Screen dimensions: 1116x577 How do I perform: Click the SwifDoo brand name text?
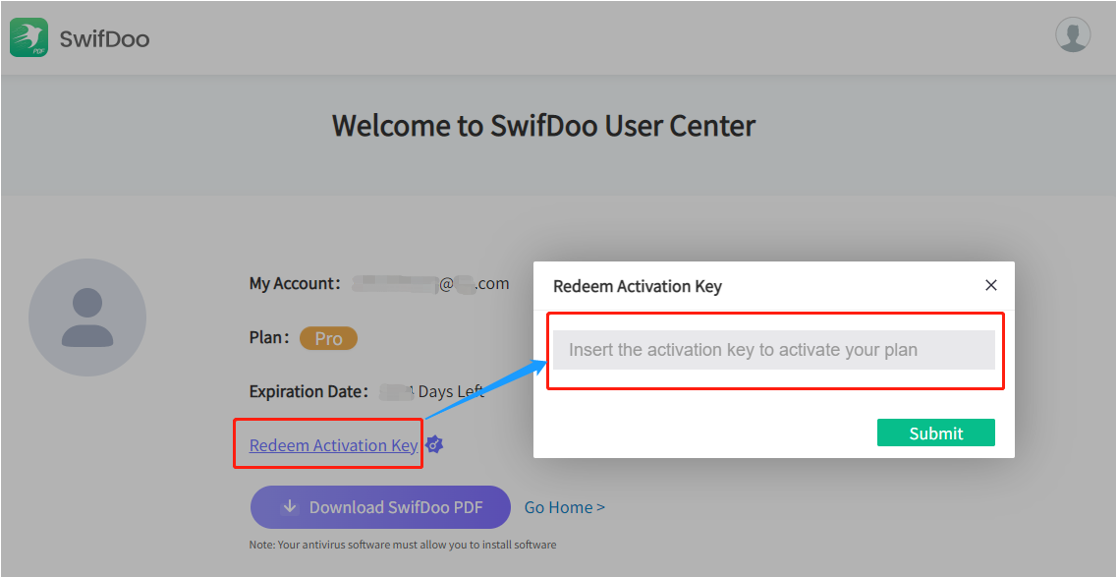pyautogui.click(x=105, y=38)
